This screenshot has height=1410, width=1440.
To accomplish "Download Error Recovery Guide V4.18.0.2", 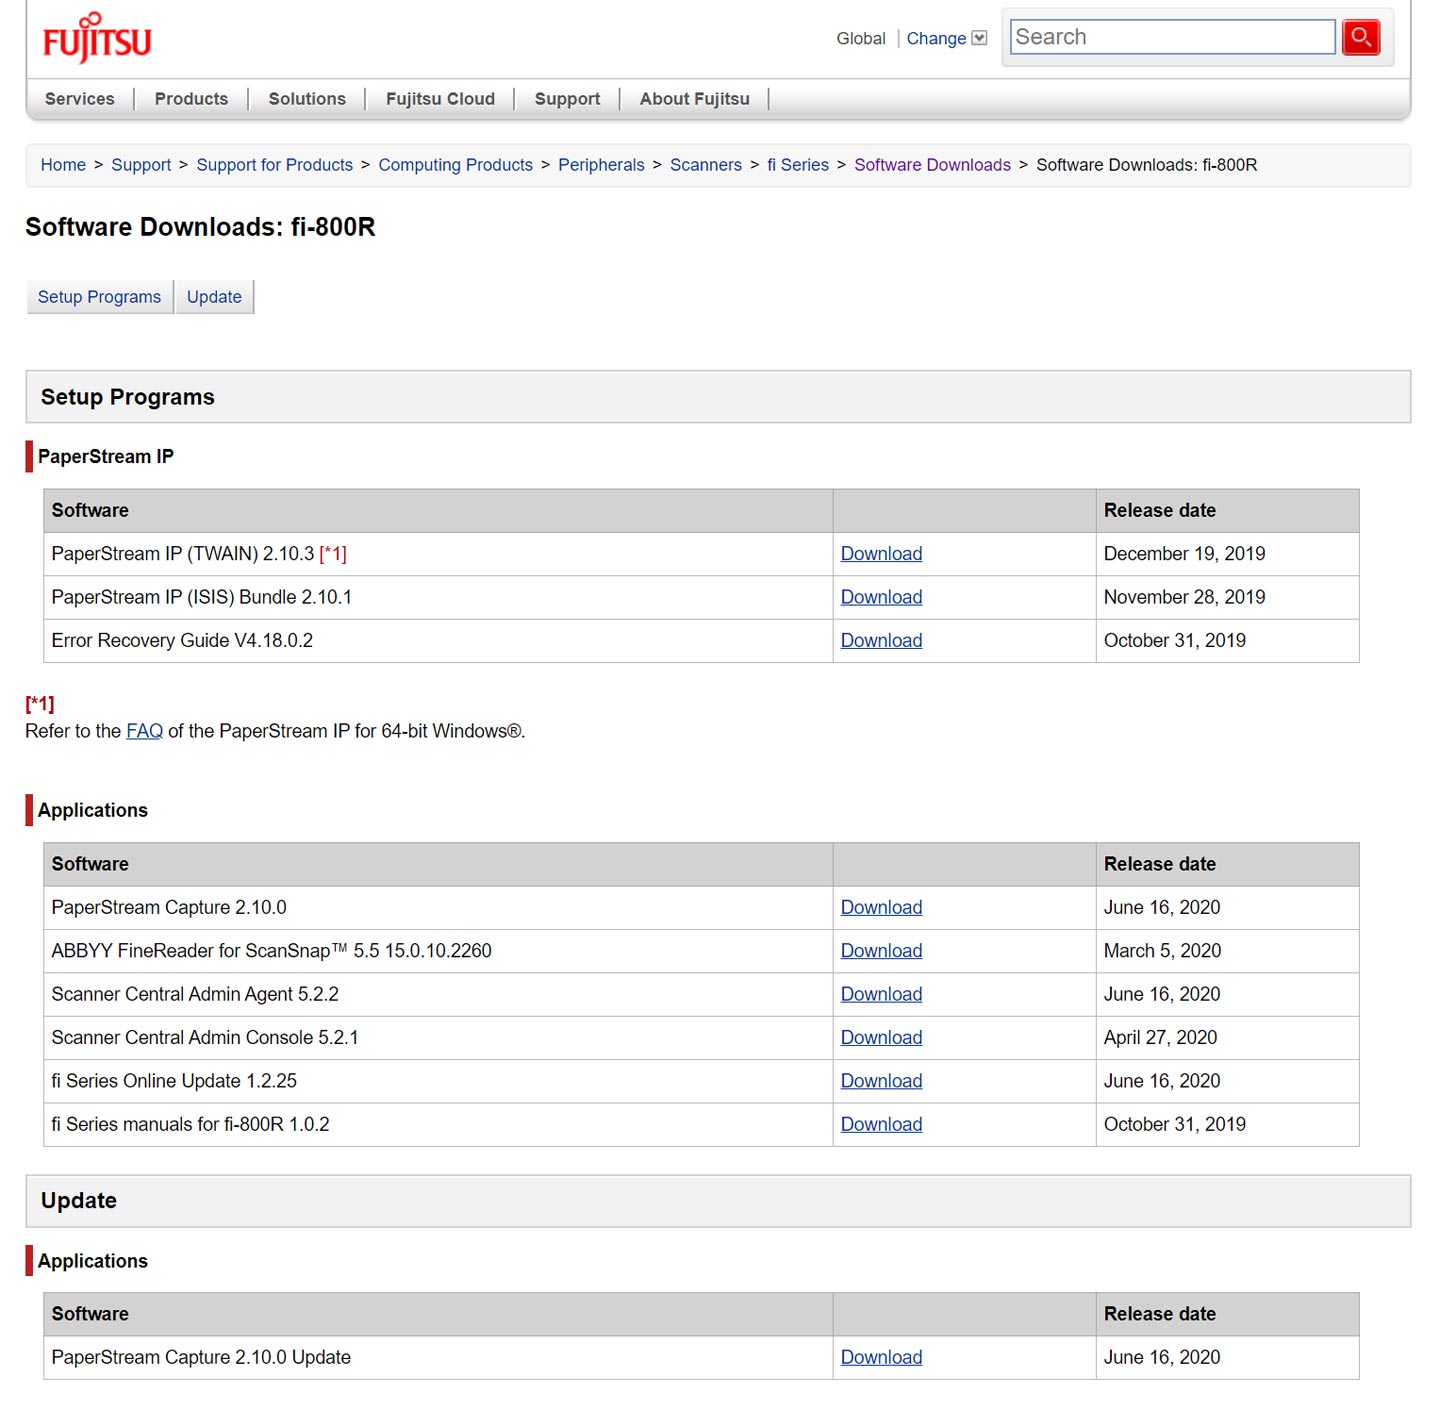I will (x=881, y=641).
